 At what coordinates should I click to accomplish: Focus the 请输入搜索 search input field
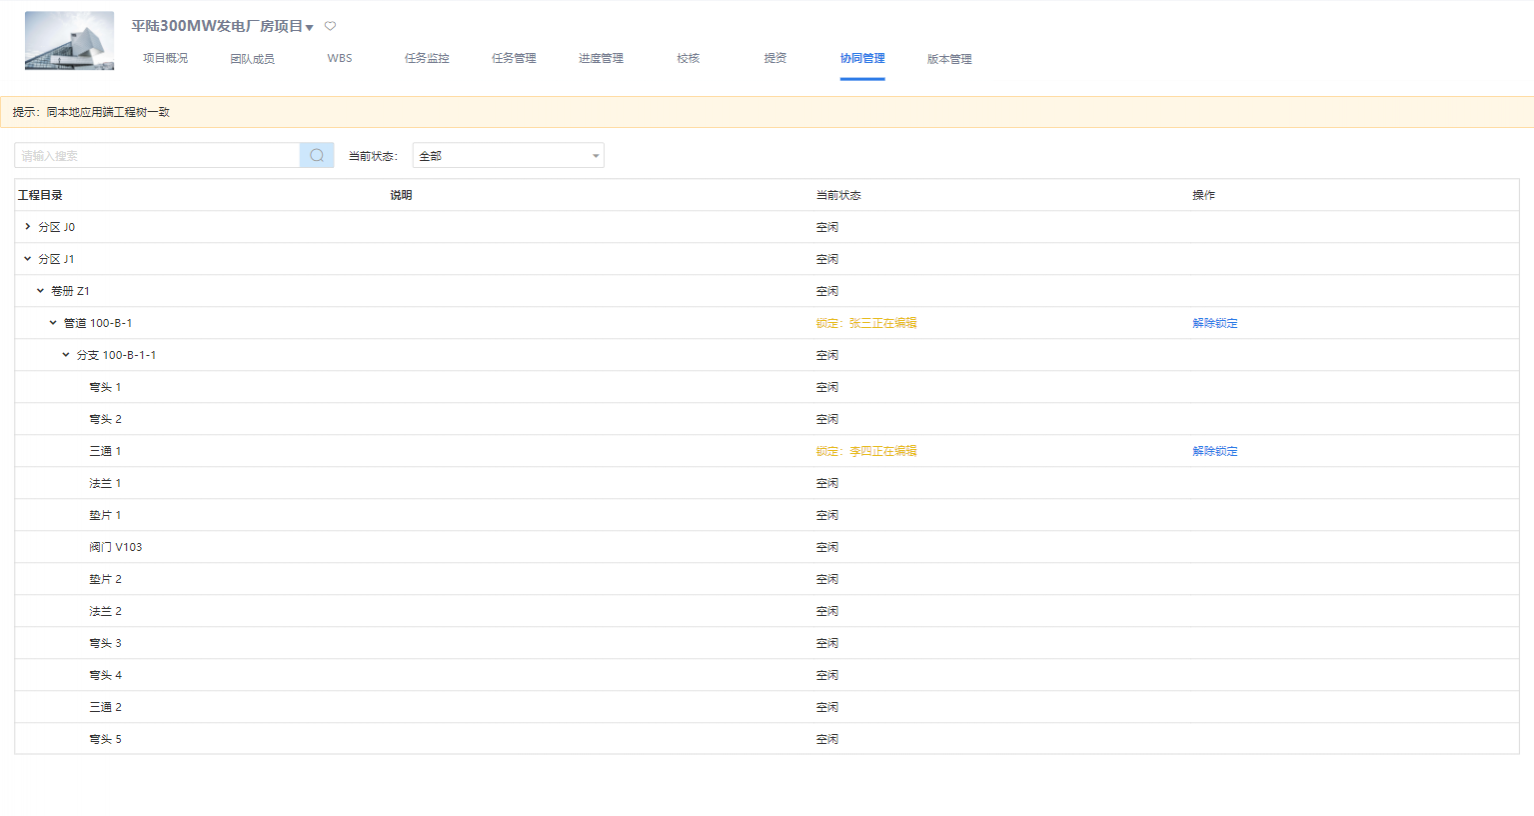(x=157, y=155)
